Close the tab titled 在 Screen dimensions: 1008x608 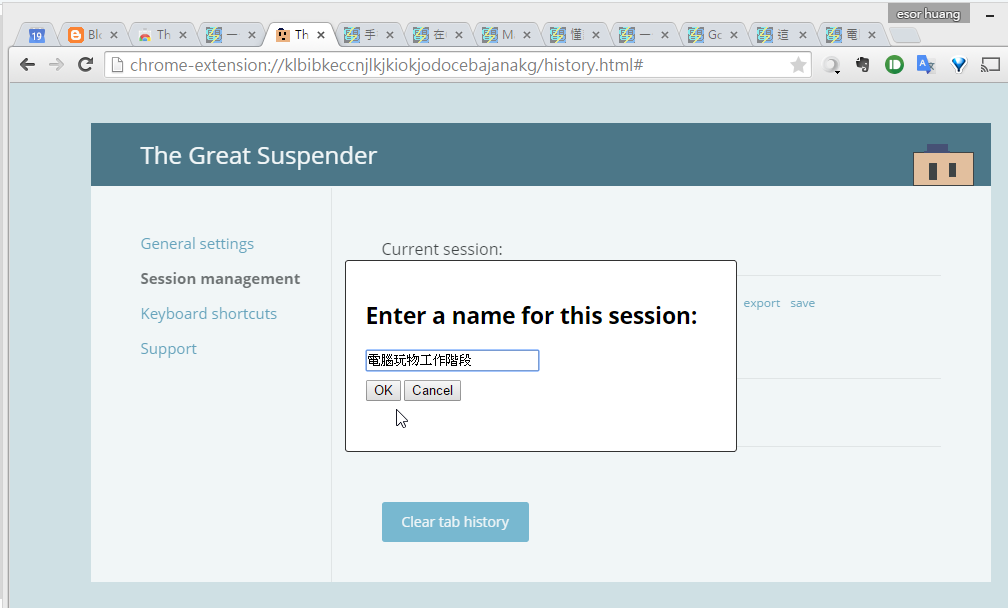(458, 35)
